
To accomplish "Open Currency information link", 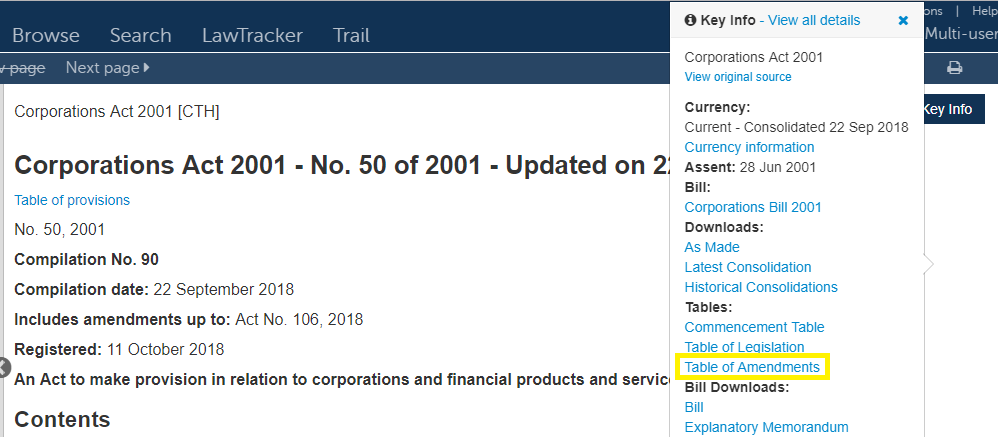I will click(x=749, y=147).
